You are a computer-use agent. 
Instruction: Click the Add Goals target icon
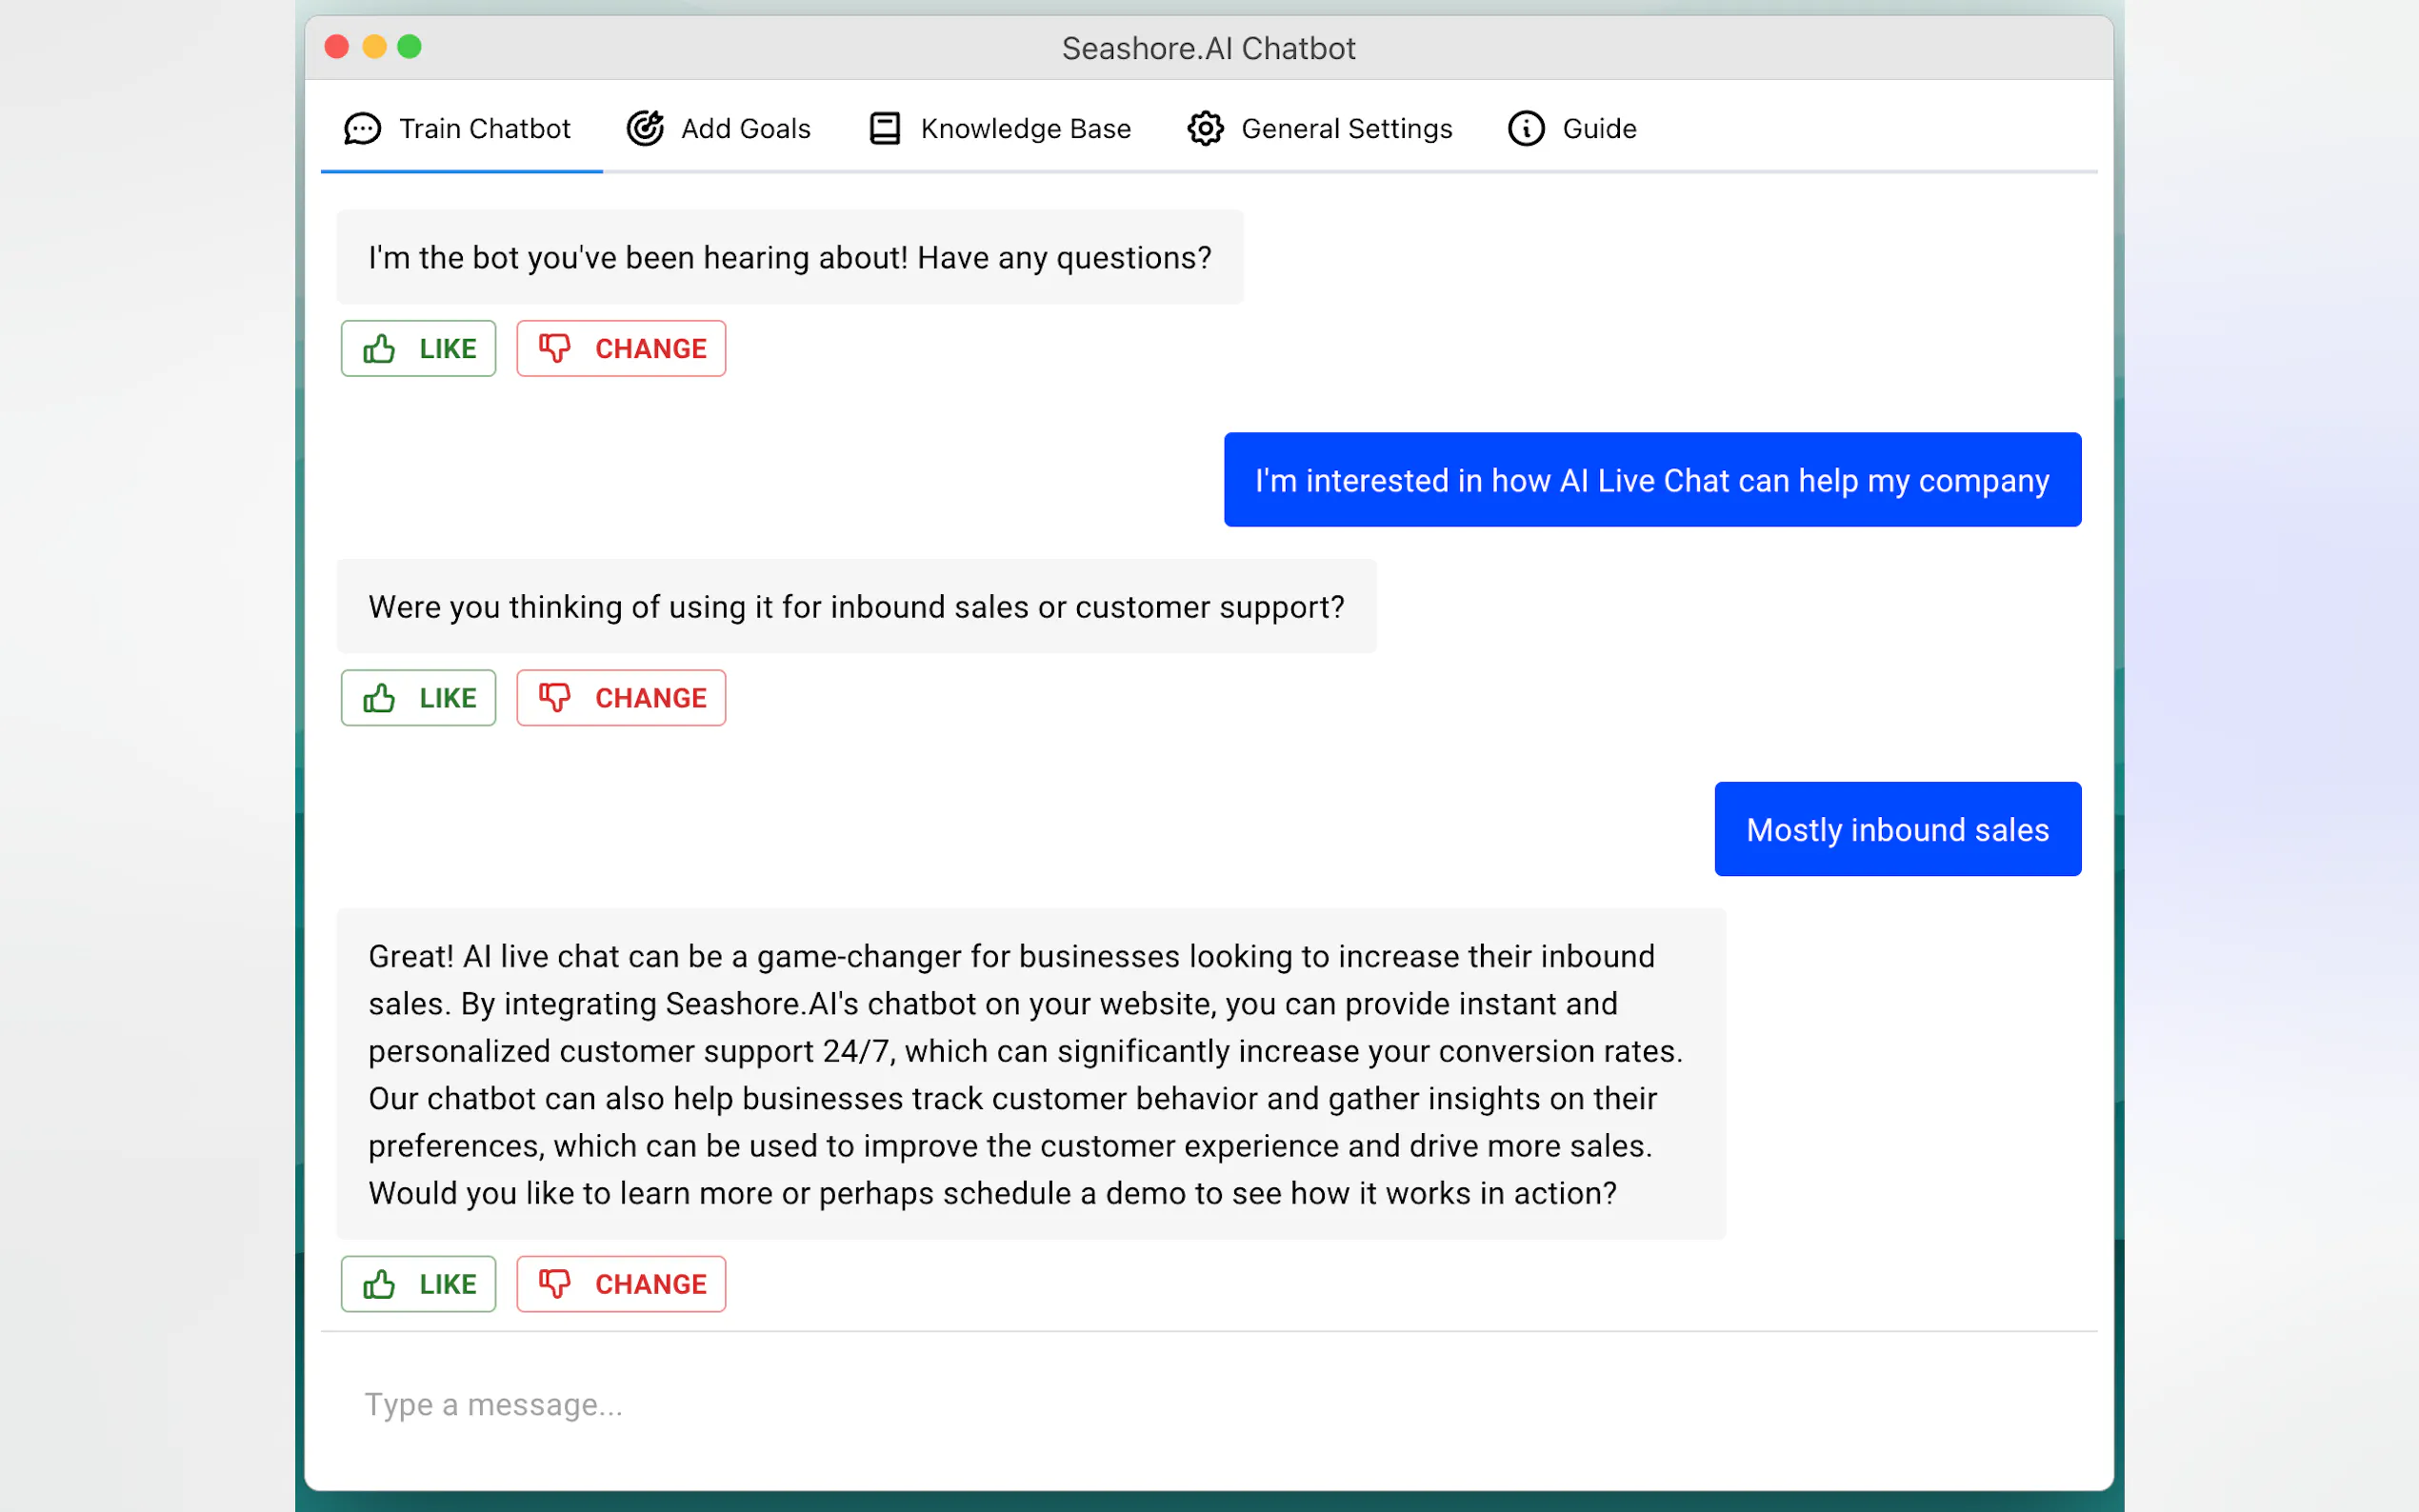(x=645, y=129)
